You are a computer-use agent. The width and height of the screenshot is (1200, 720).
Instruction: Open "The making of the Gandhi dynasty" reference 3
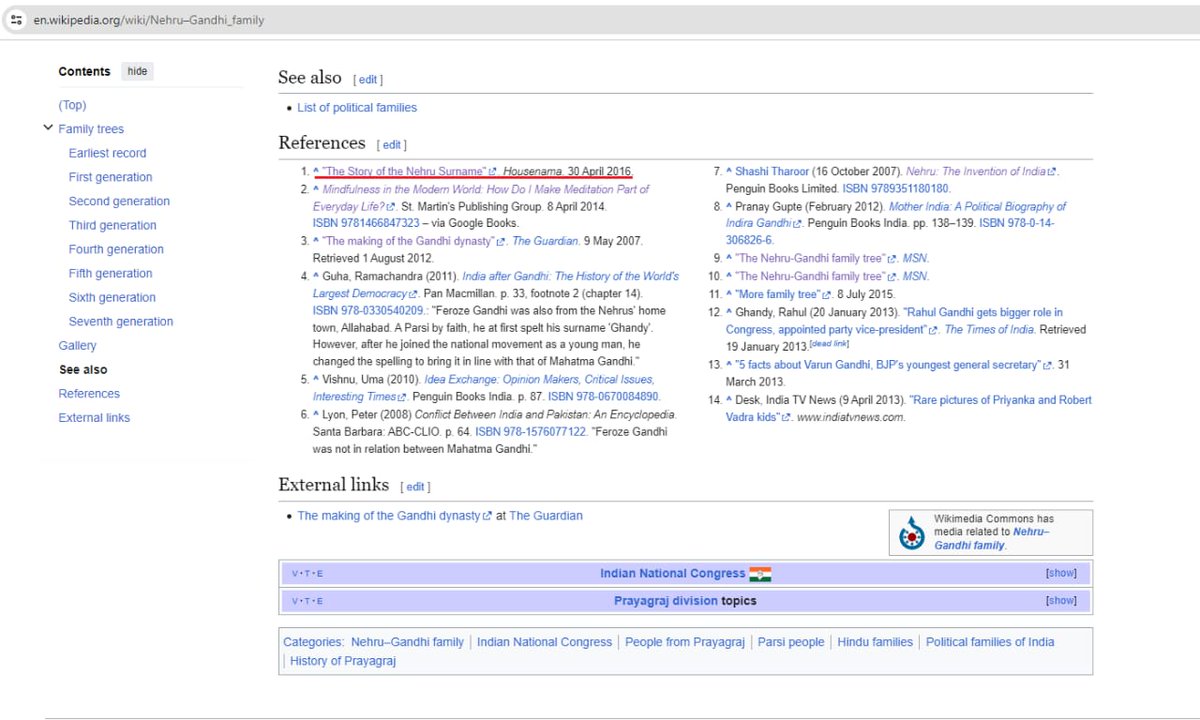click(x=415, y=241)
